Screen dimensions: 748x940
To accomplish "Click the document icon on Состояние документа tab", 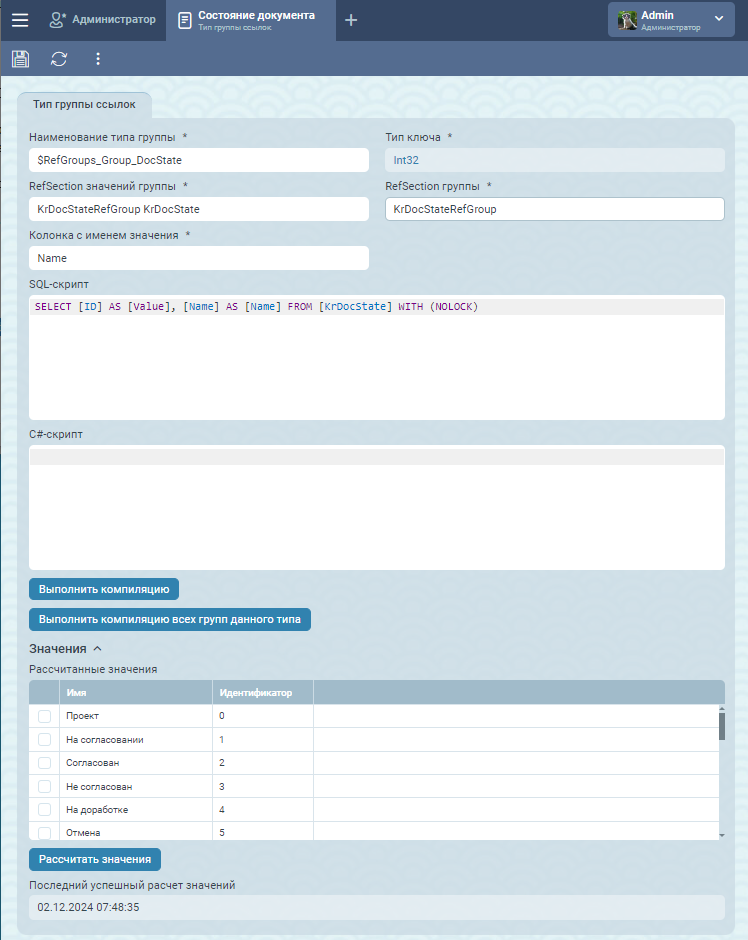I will pos(185,20).
